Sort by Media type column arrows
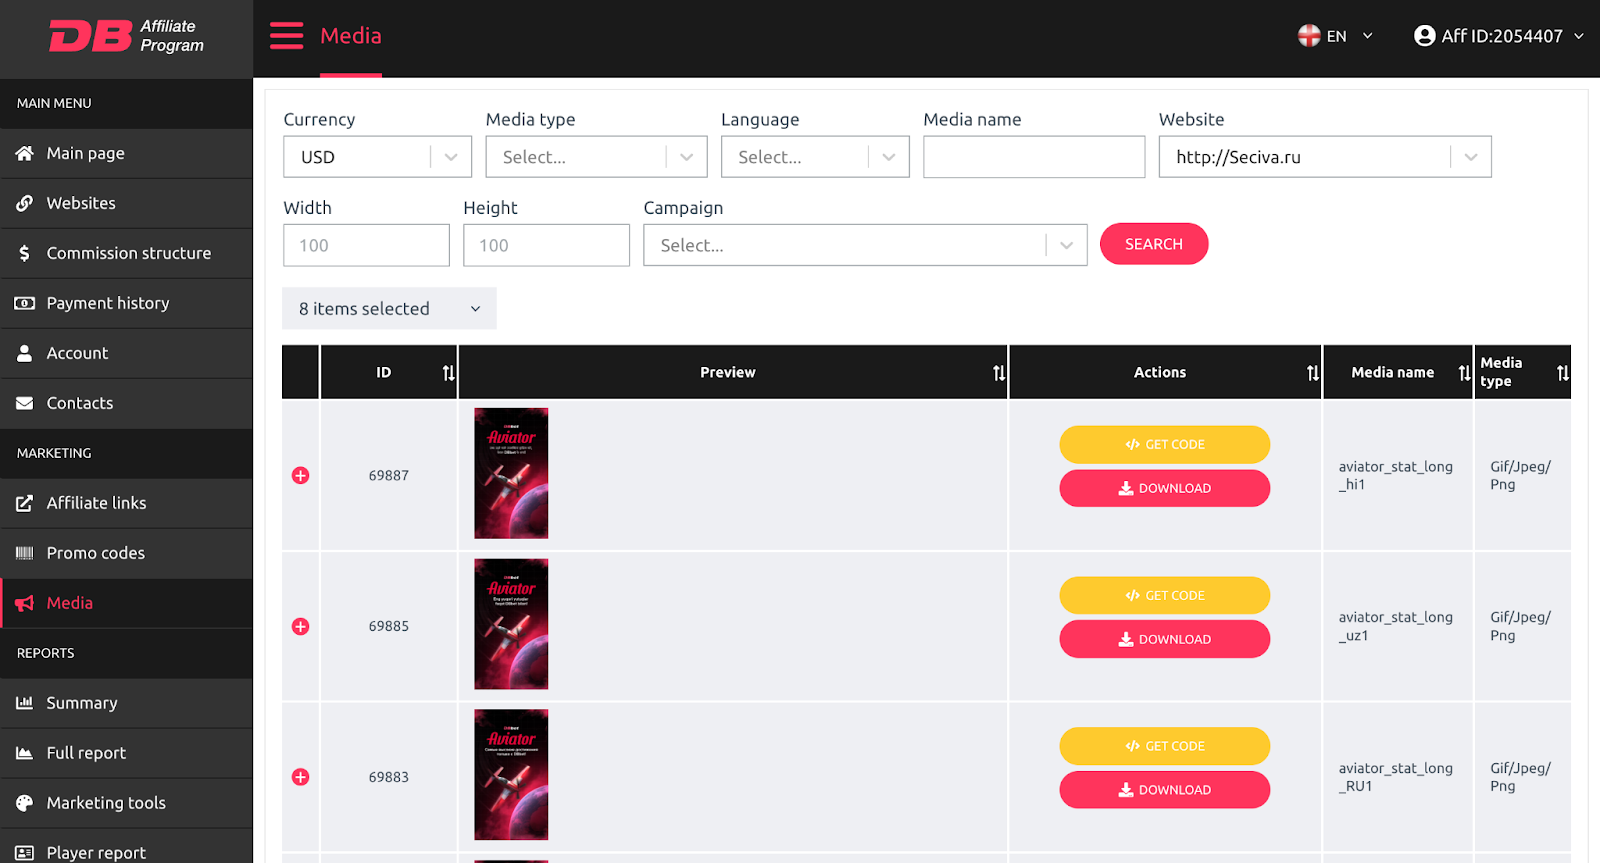 coord(1562,373)
